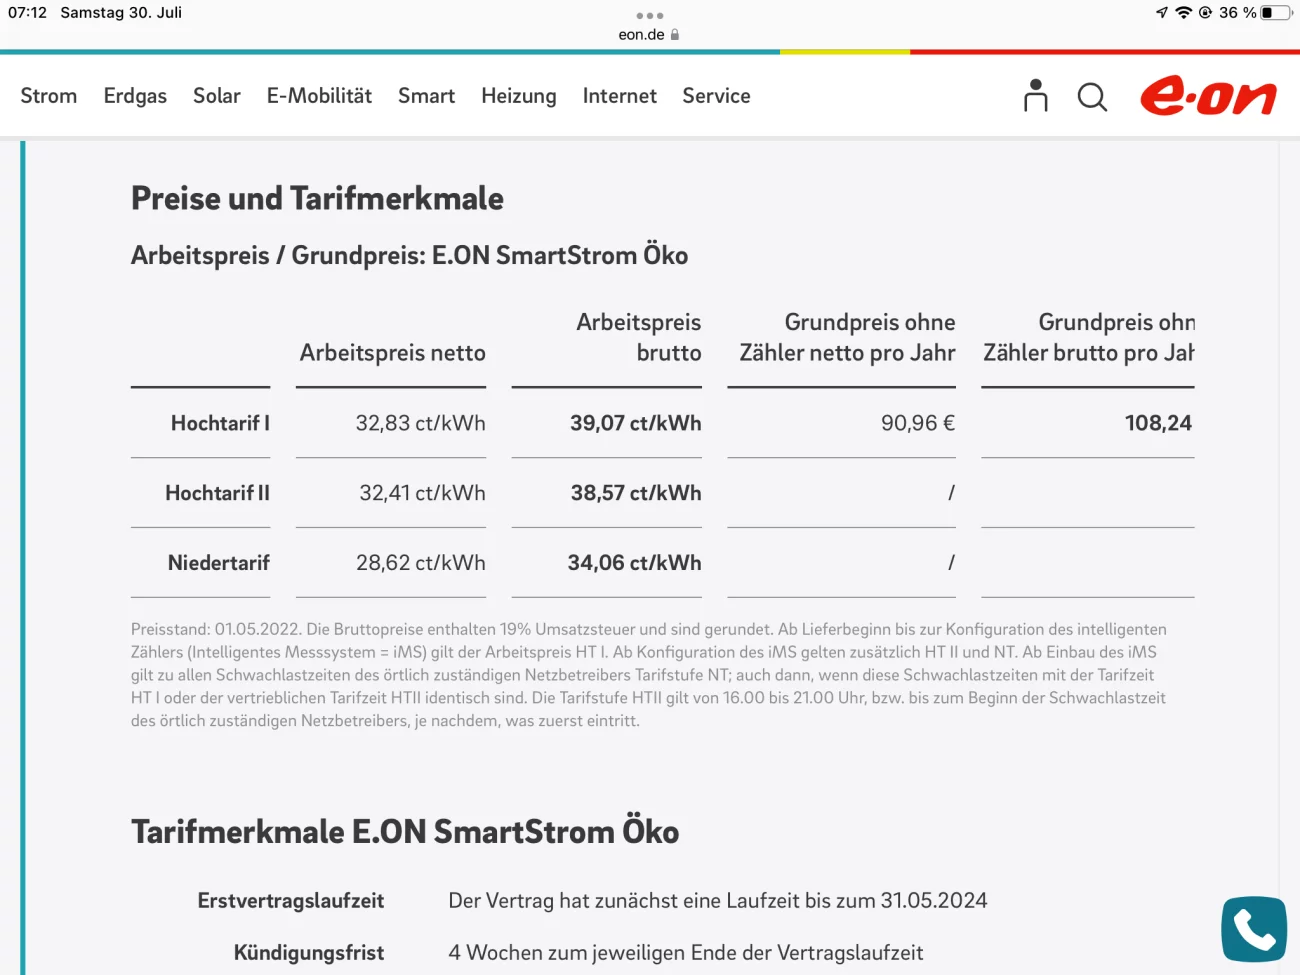Open the Erdgas menu

135,96
